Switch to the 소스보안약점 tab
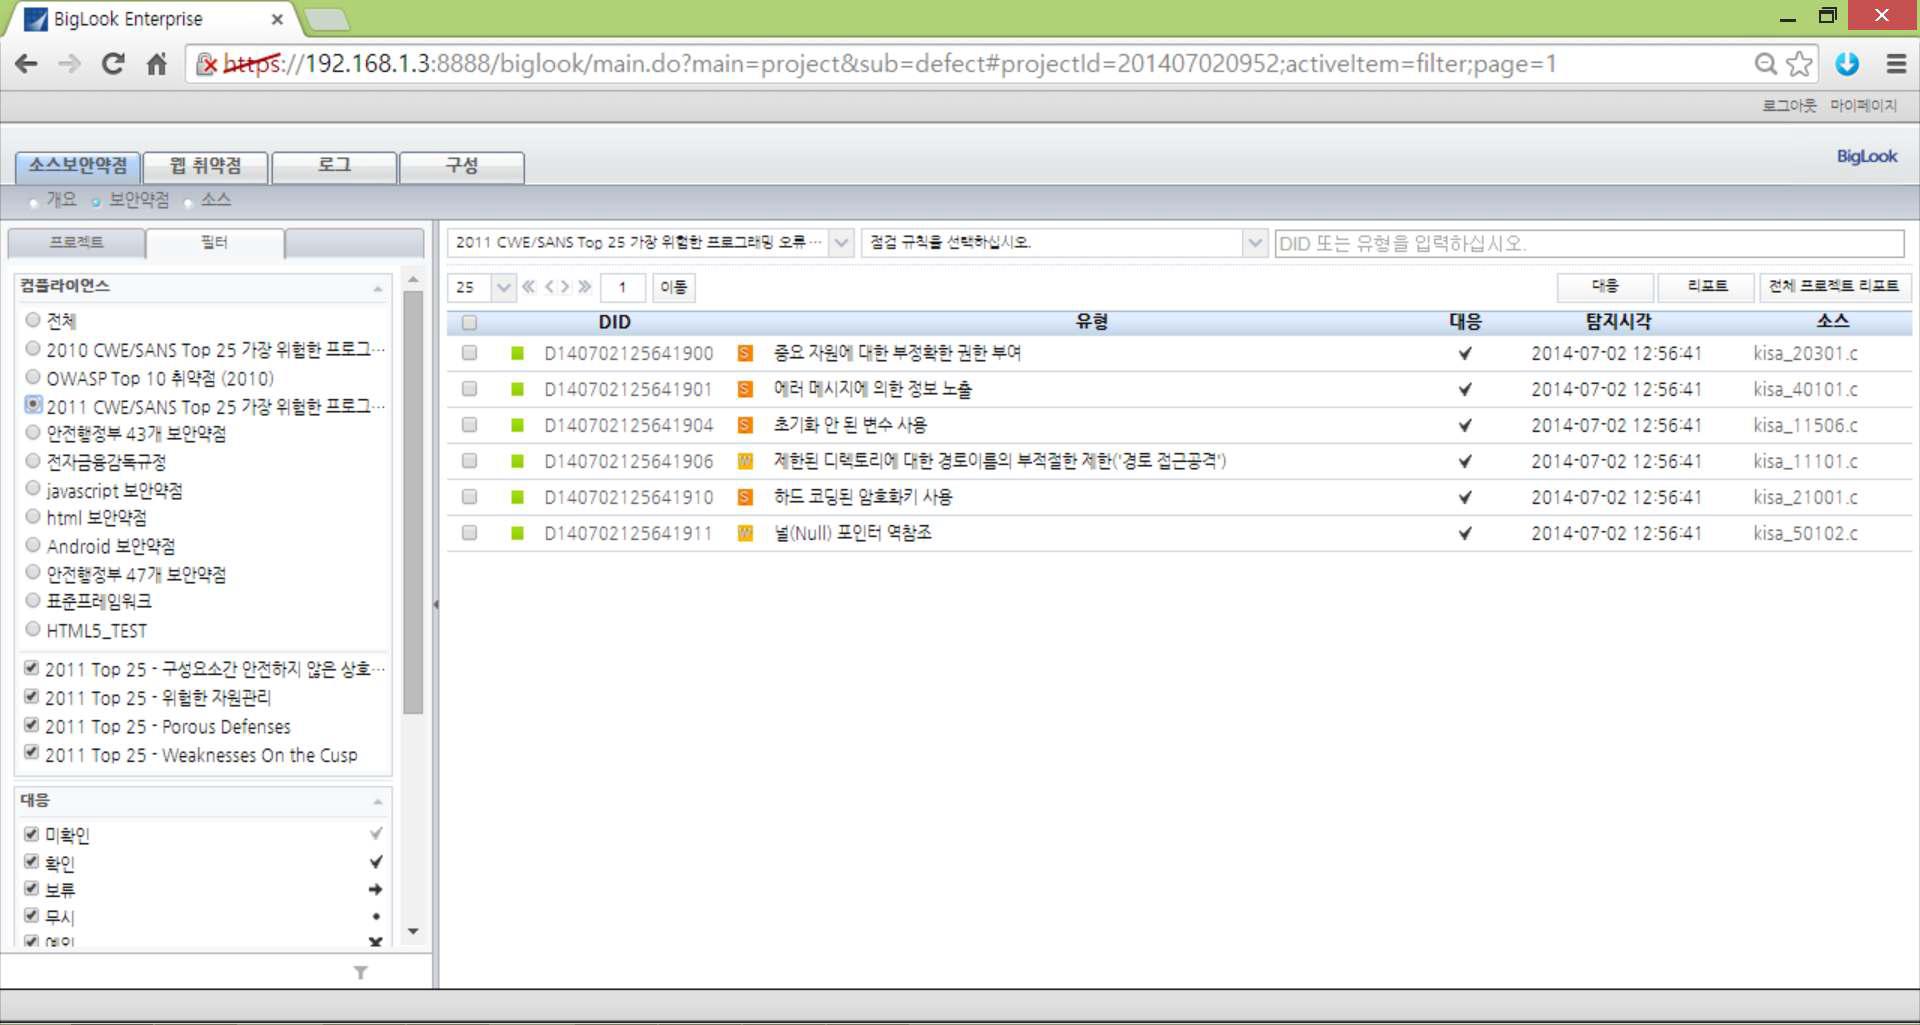This screenshot has height=1025, width=1920. [78, 166]
